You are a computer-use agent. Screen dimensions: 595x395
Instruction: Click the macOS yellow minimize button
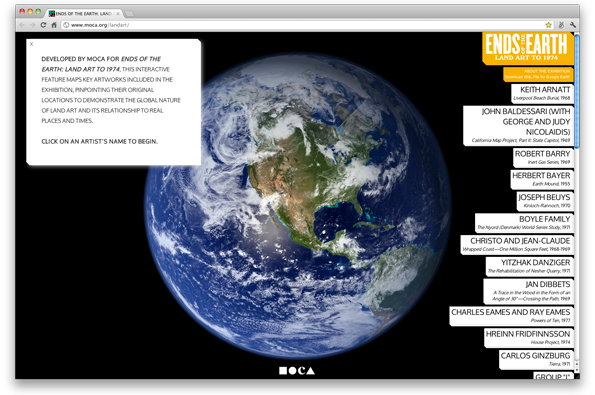coord(30,12)
